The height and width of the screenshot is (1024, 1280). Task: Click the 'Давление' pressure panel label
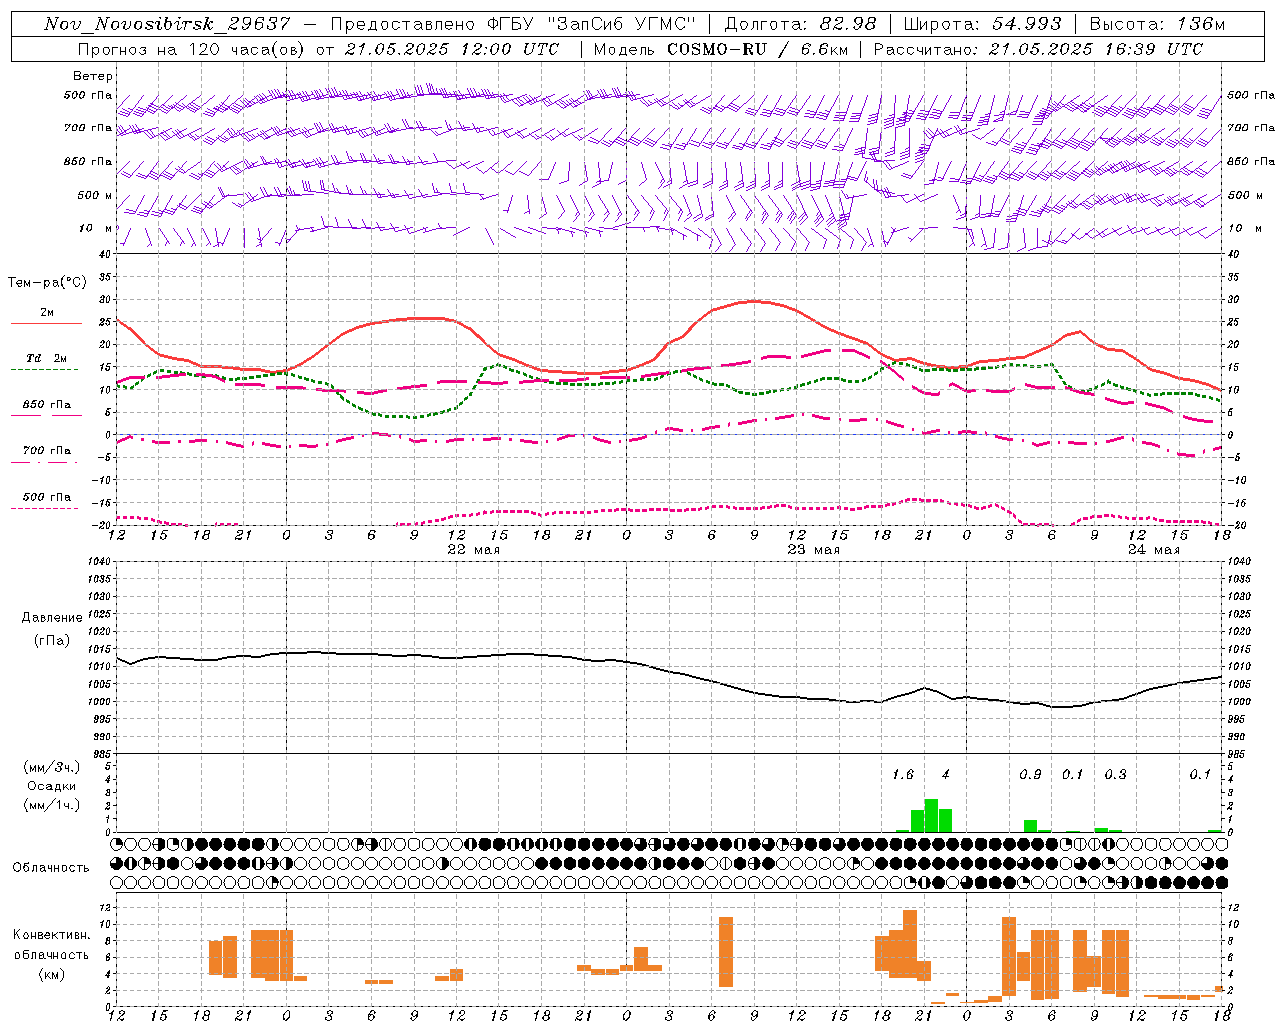52,617
